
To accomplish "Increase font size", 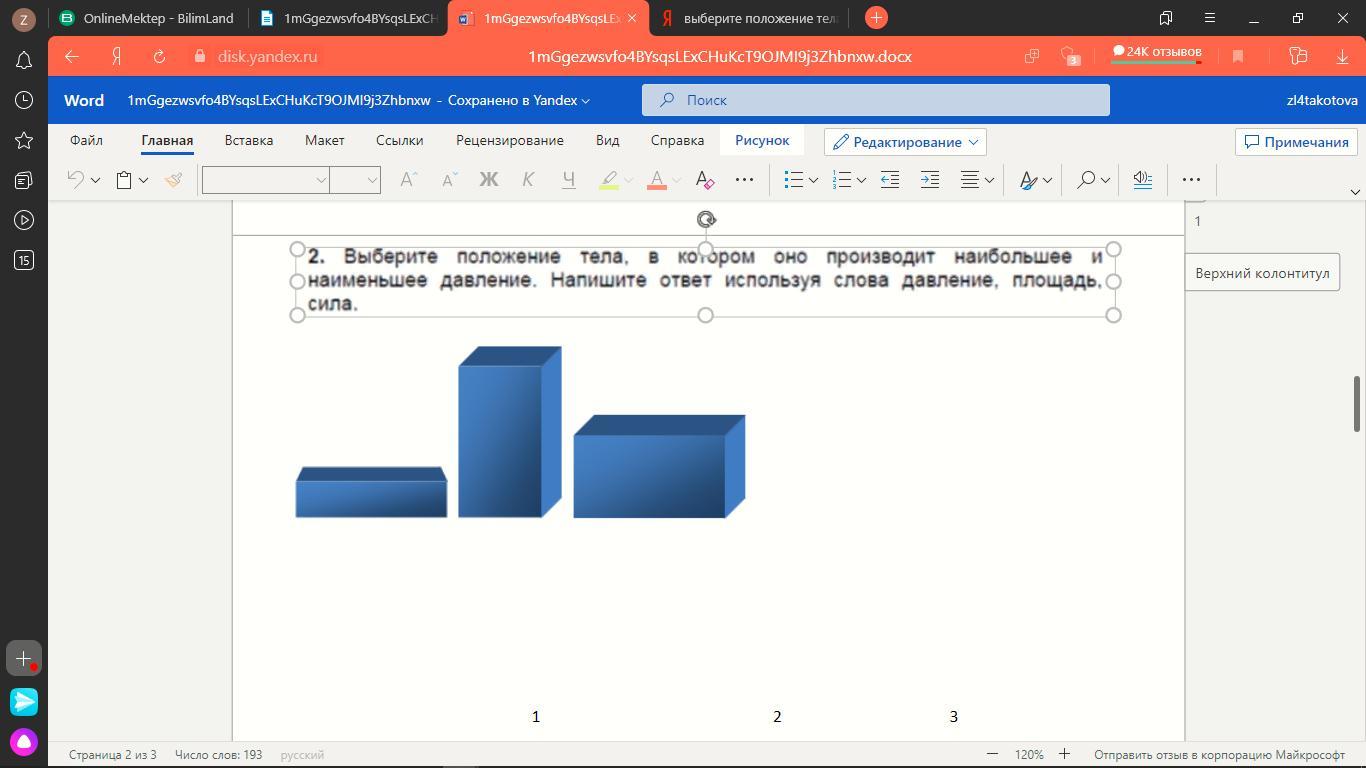I will click(x=408, y=180).
